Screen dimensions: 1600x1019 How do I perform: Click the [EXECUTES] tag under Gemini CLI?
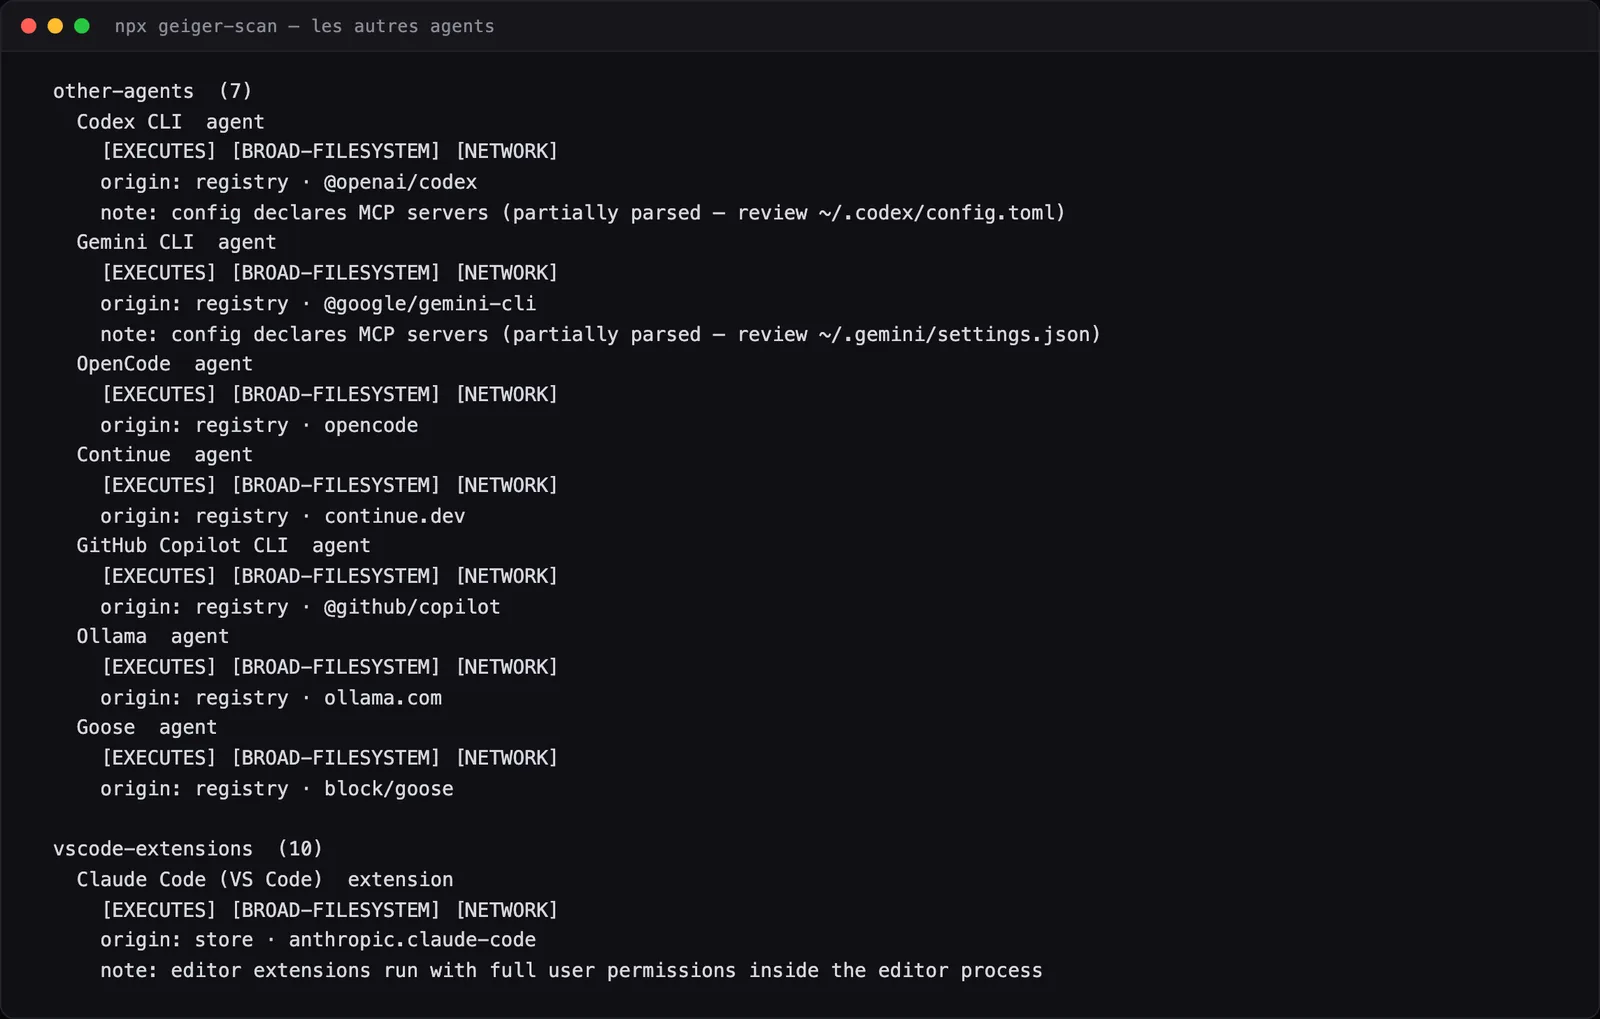[159, 273]
